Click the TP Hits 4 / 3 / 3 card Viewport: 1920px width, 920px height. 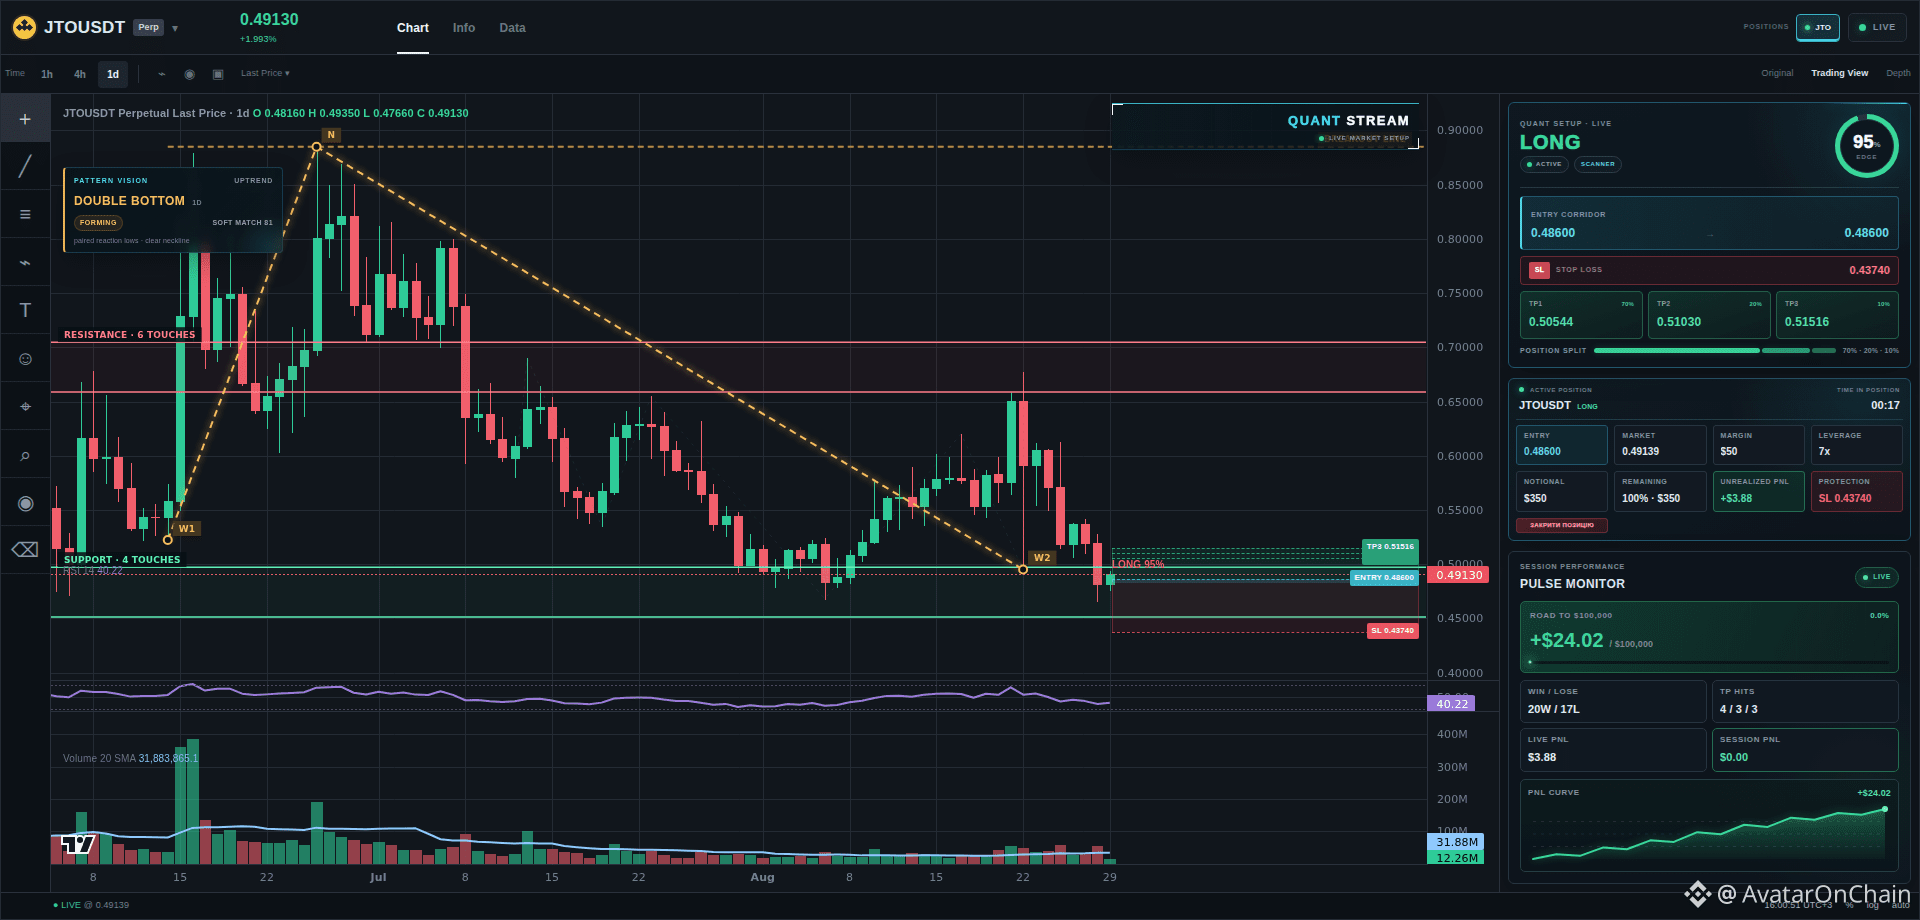[1805, 701]
